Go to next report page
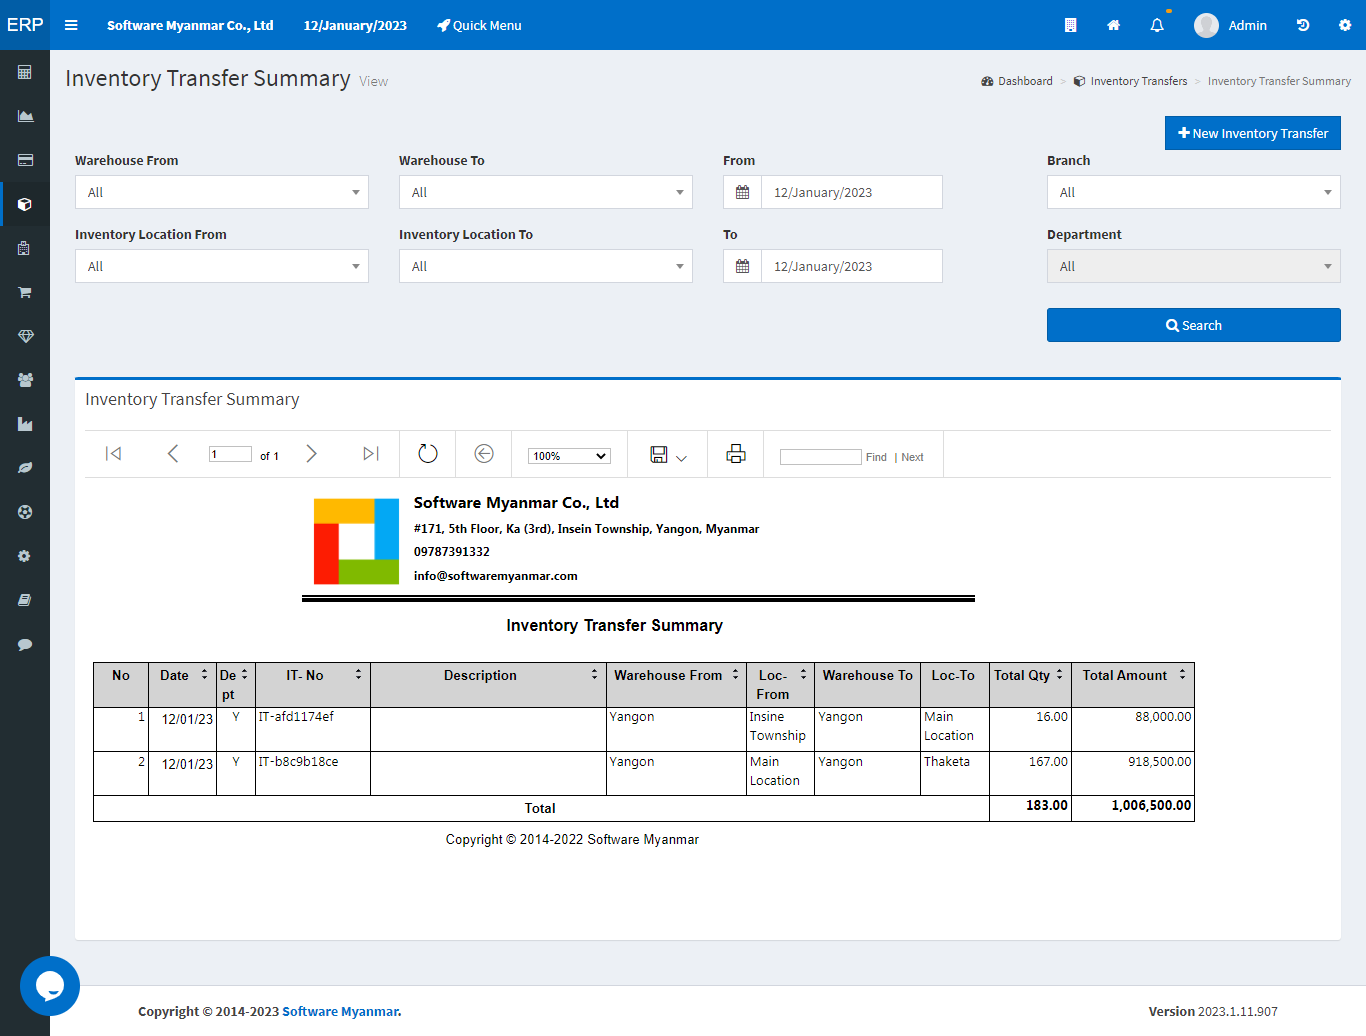 click(x=312, y=454)
